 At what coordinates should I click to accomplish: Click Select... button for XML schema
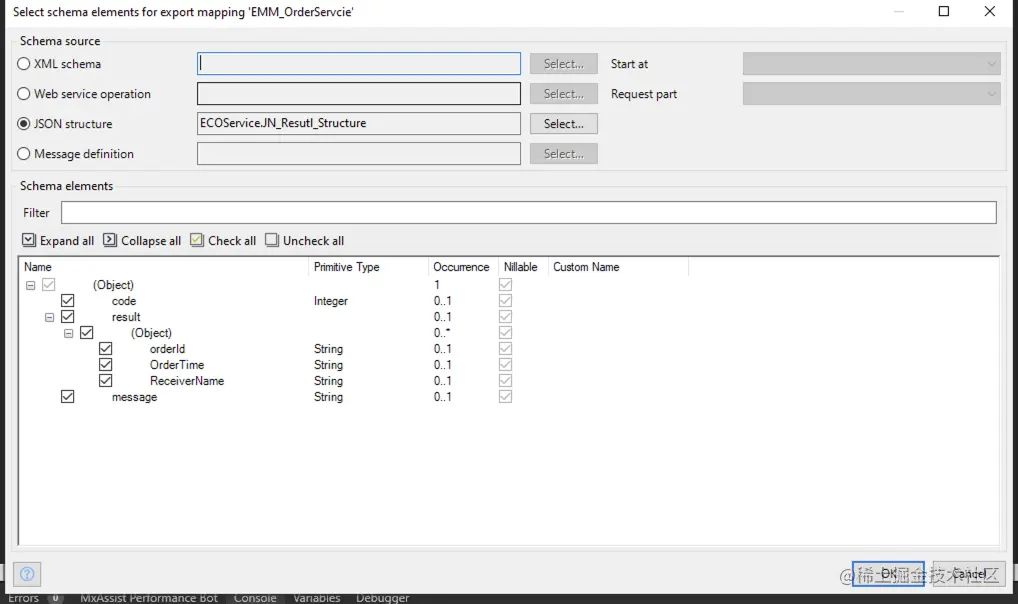coord(564,64)
